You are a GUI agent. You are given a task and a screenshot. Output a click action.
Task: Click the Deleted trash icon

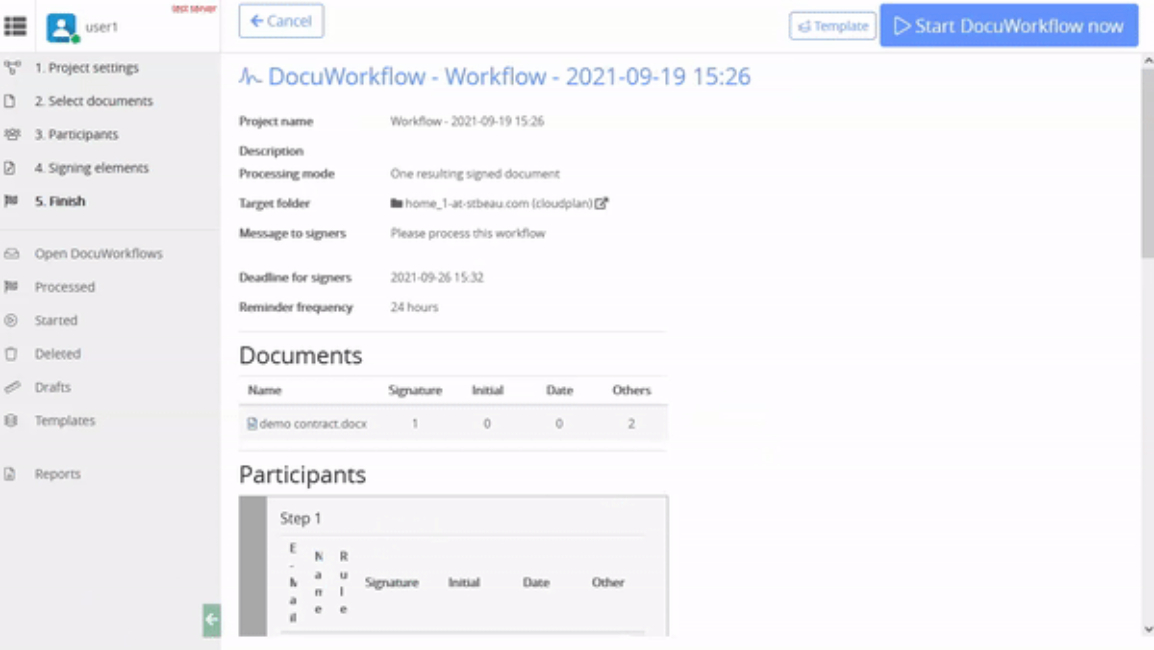pyautogui.click(x=11, y=353)
